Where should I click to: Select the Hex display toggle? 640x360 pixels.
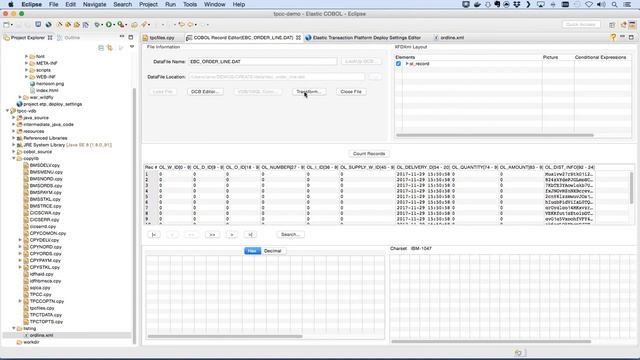(x=252, y=251)
